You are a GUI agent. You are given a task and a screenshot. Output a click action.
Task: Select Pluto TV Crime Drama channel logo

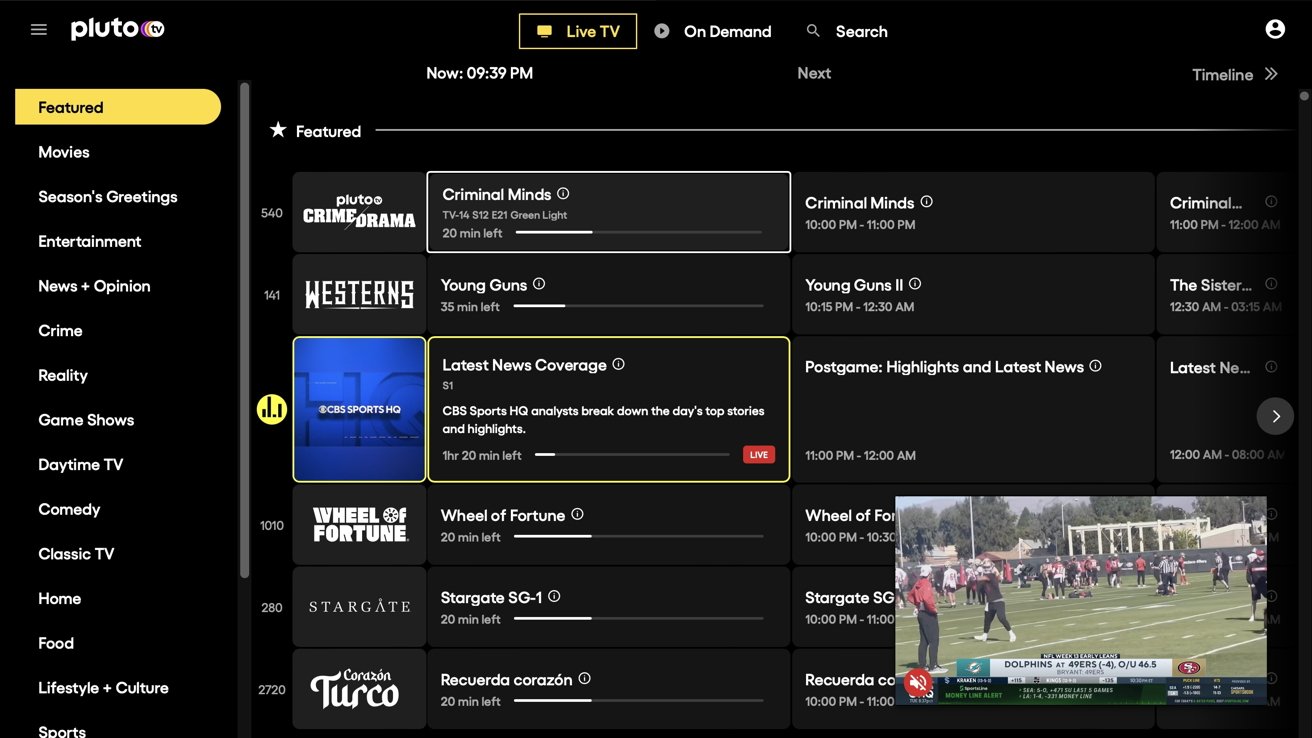click(359, 212)
